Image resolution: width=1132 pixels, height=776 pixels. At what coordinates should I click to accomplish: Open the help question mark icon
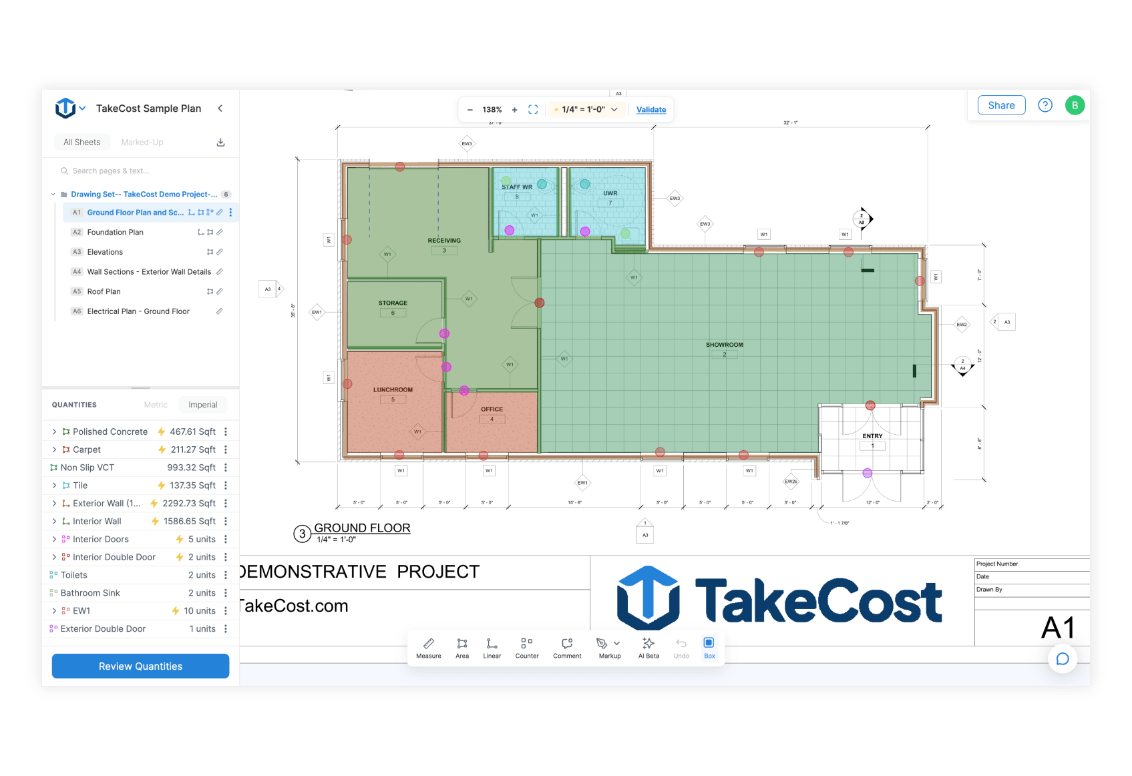[1045, 105]
